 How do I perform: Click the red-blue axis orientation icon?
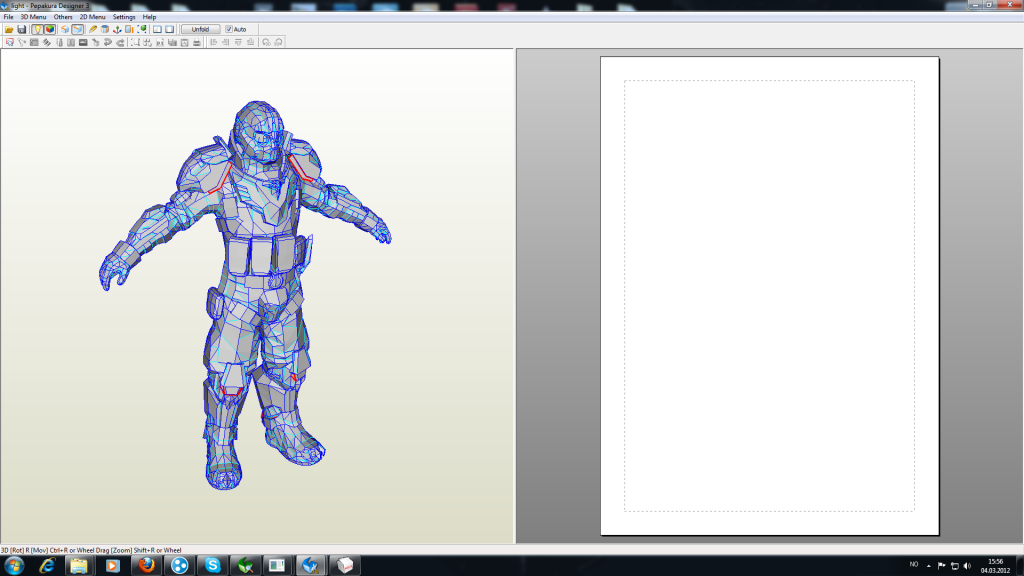click(x=117, y=29)
